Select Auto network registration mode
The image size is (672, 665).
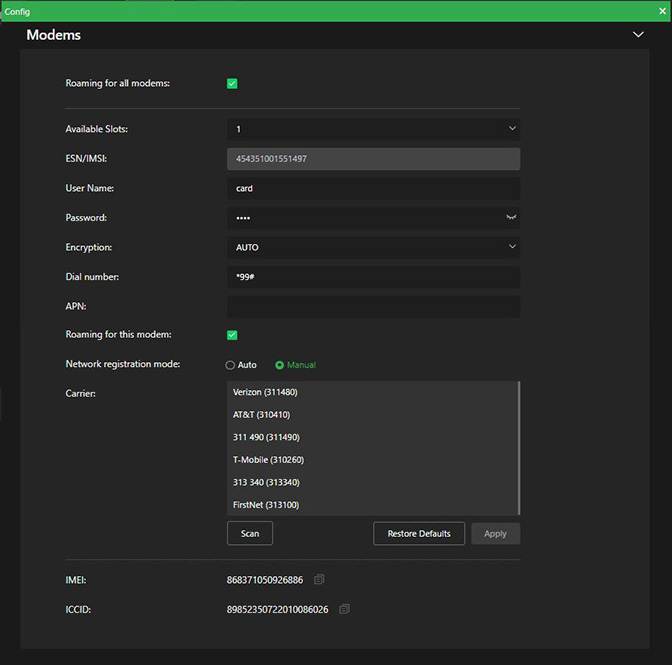pyautogui.click(x=231, y=365)
